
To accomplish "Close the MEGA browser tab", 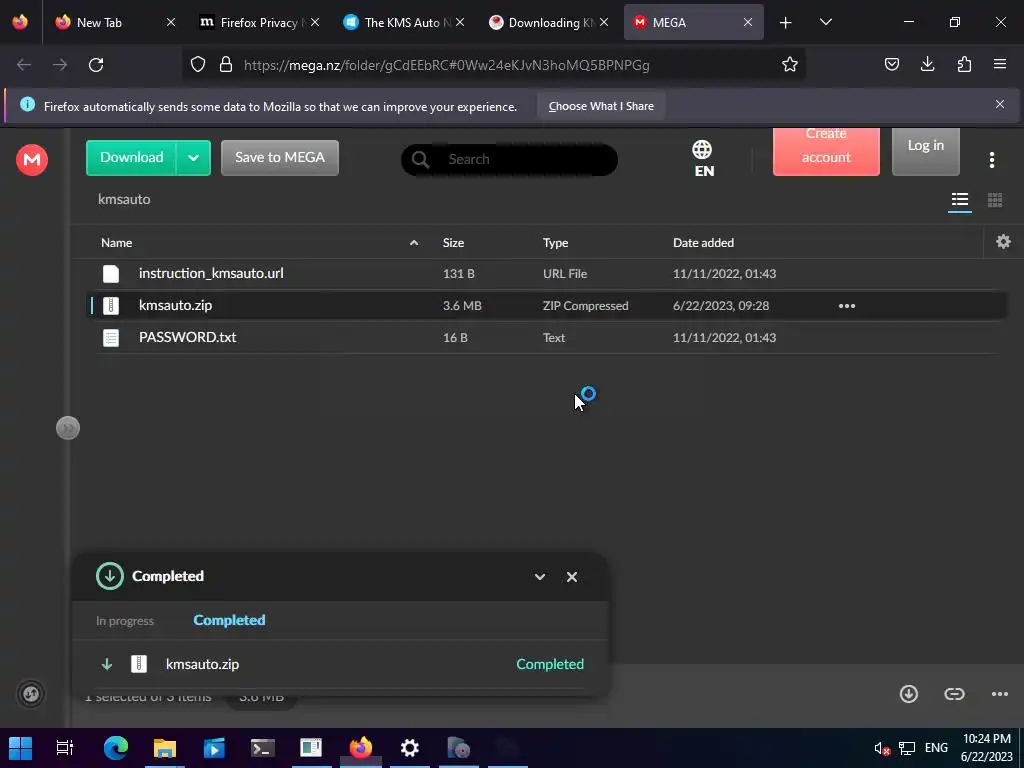I will [x=748, y=22].
